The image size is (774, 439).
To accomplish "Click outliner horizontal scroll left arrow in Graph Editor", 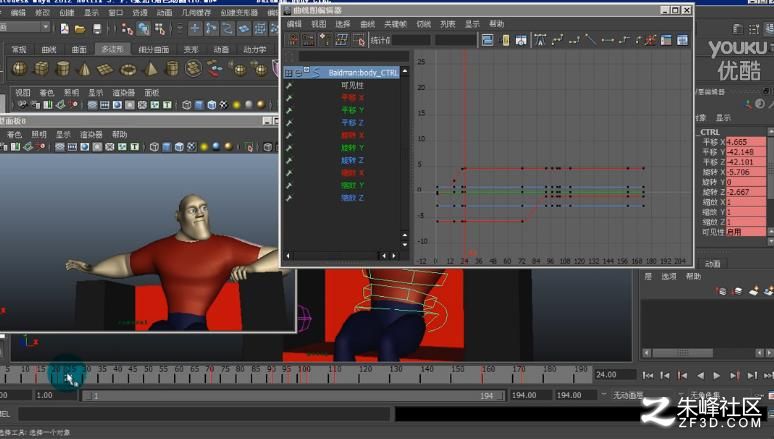I will 288,255.
